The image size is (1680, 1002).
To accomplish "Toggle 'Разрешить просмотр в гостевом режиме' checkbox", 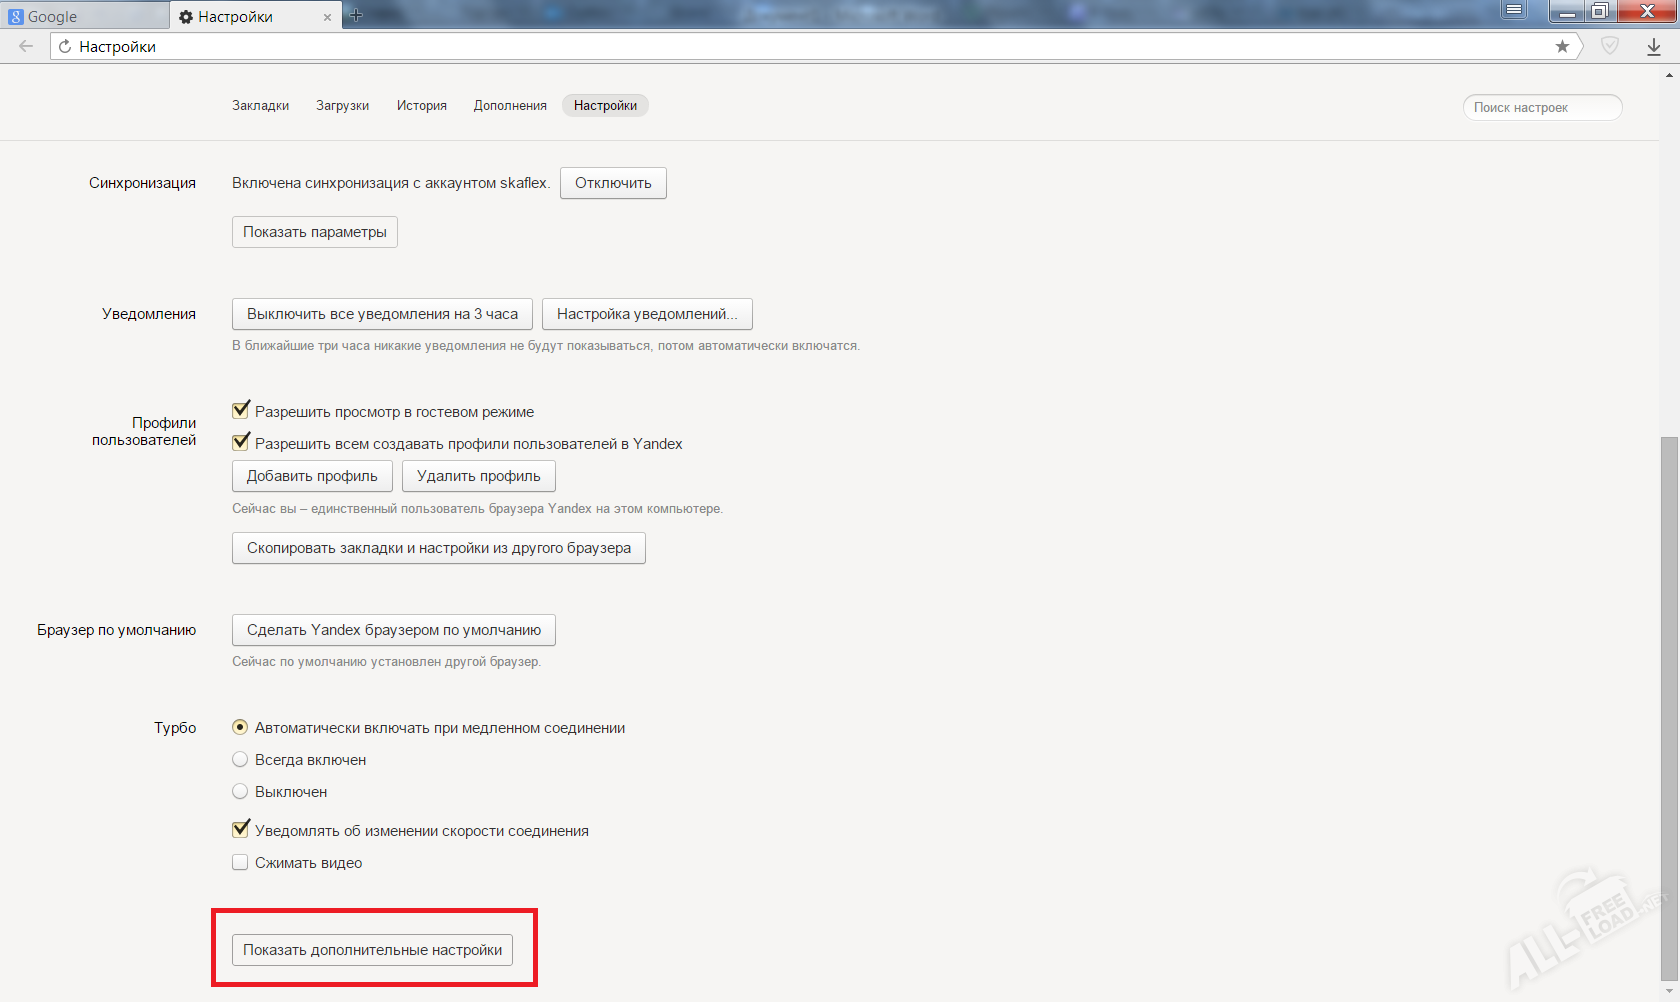I will coord(240,411).
